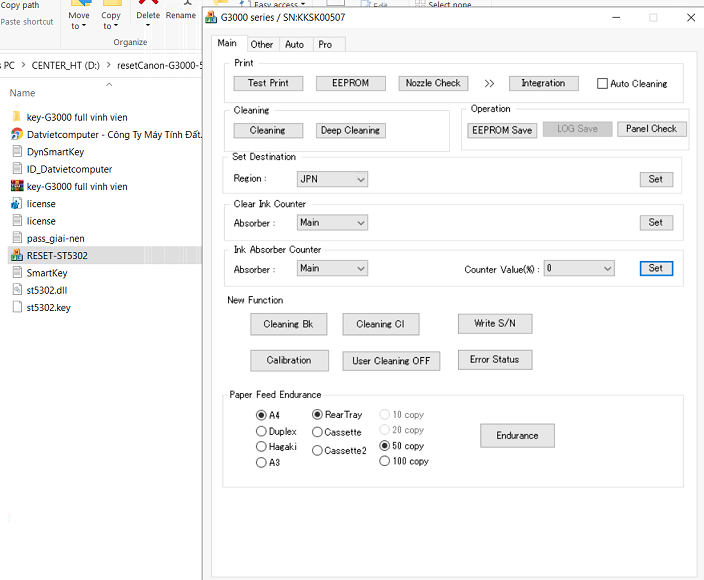Switch to the Other tab

click(262, 44)
